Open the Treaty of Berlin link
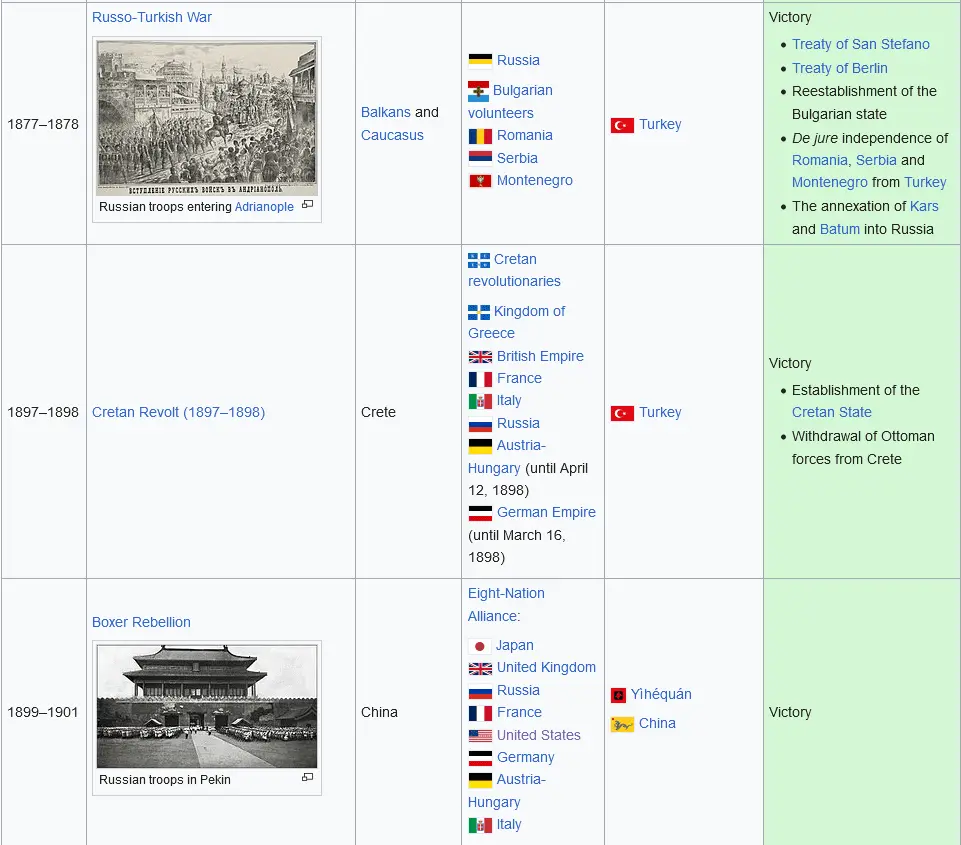The height and width of the screenshot is (845, 961). coord(840,68)
